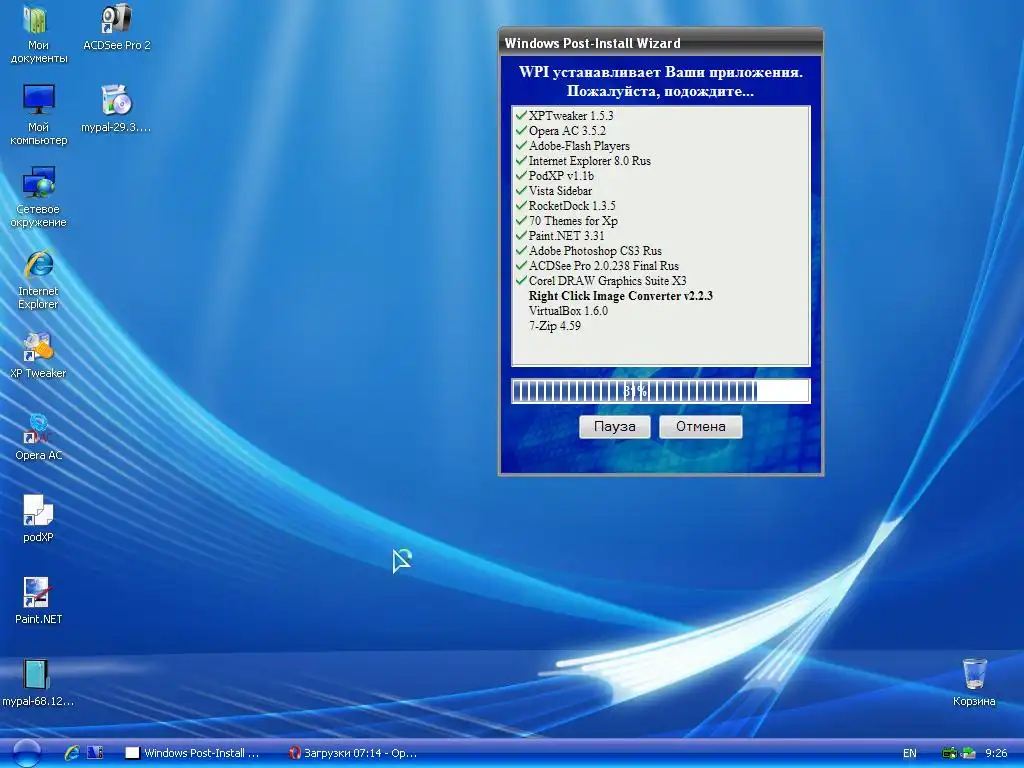Image resolution: width=1024 pixels, height=768 pixels.
Task: Click the checkmark beside Paint.NET 3.31
Action: [x=520, y=235]
